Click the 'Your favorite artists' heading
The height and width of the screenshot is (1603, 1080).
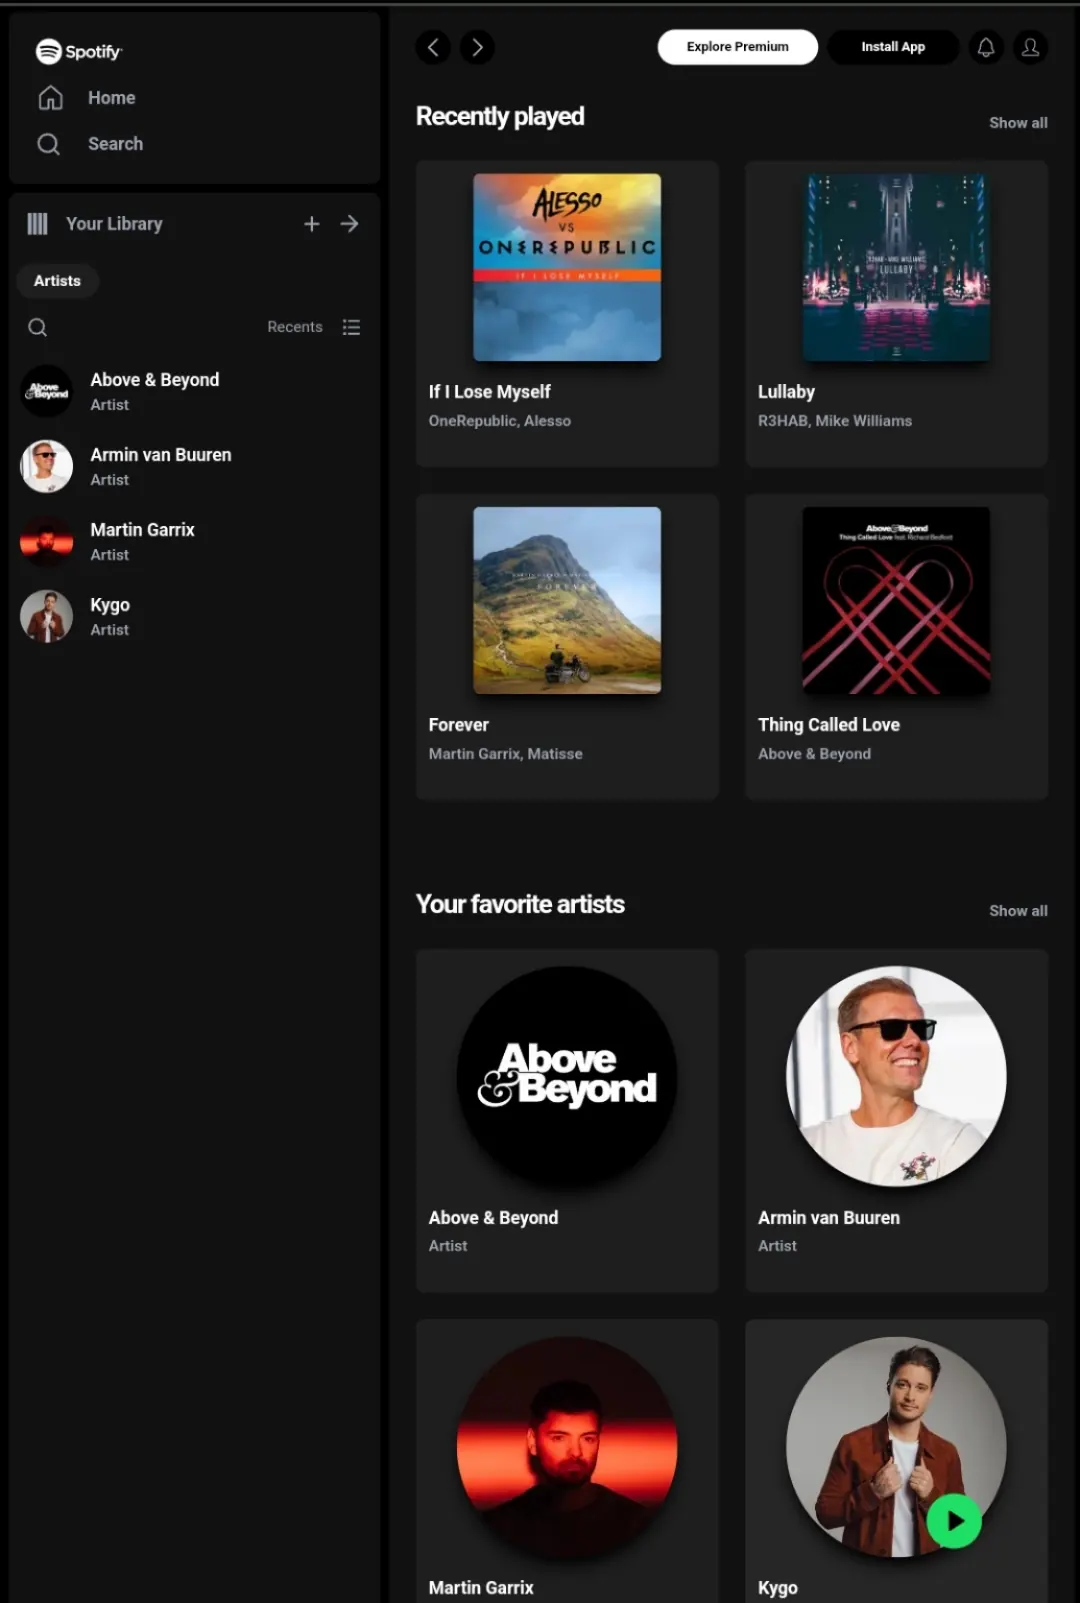520,904
